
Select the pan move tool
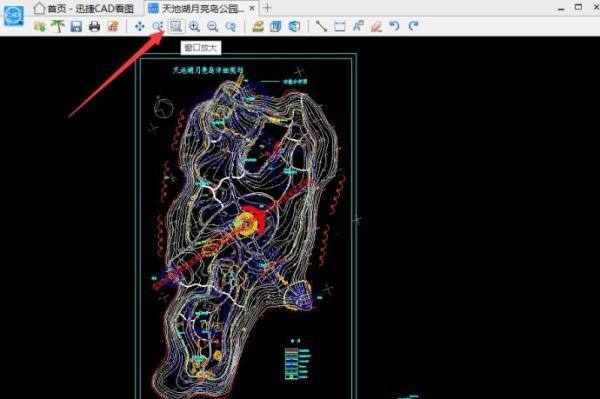[140, 26]
